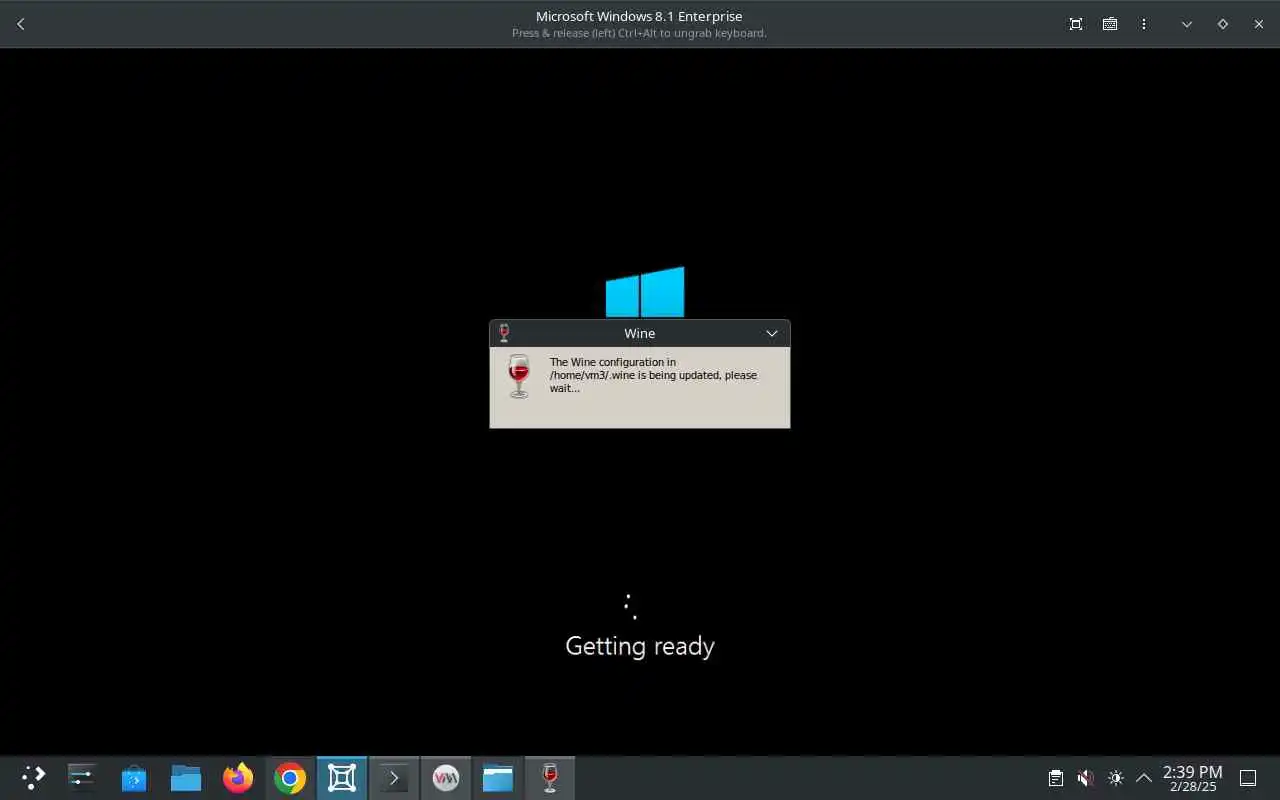The width and height of the screenshot is (1280, 800).
Task: Select the Wine task in taskbar
Action: (x=550, y=777)
